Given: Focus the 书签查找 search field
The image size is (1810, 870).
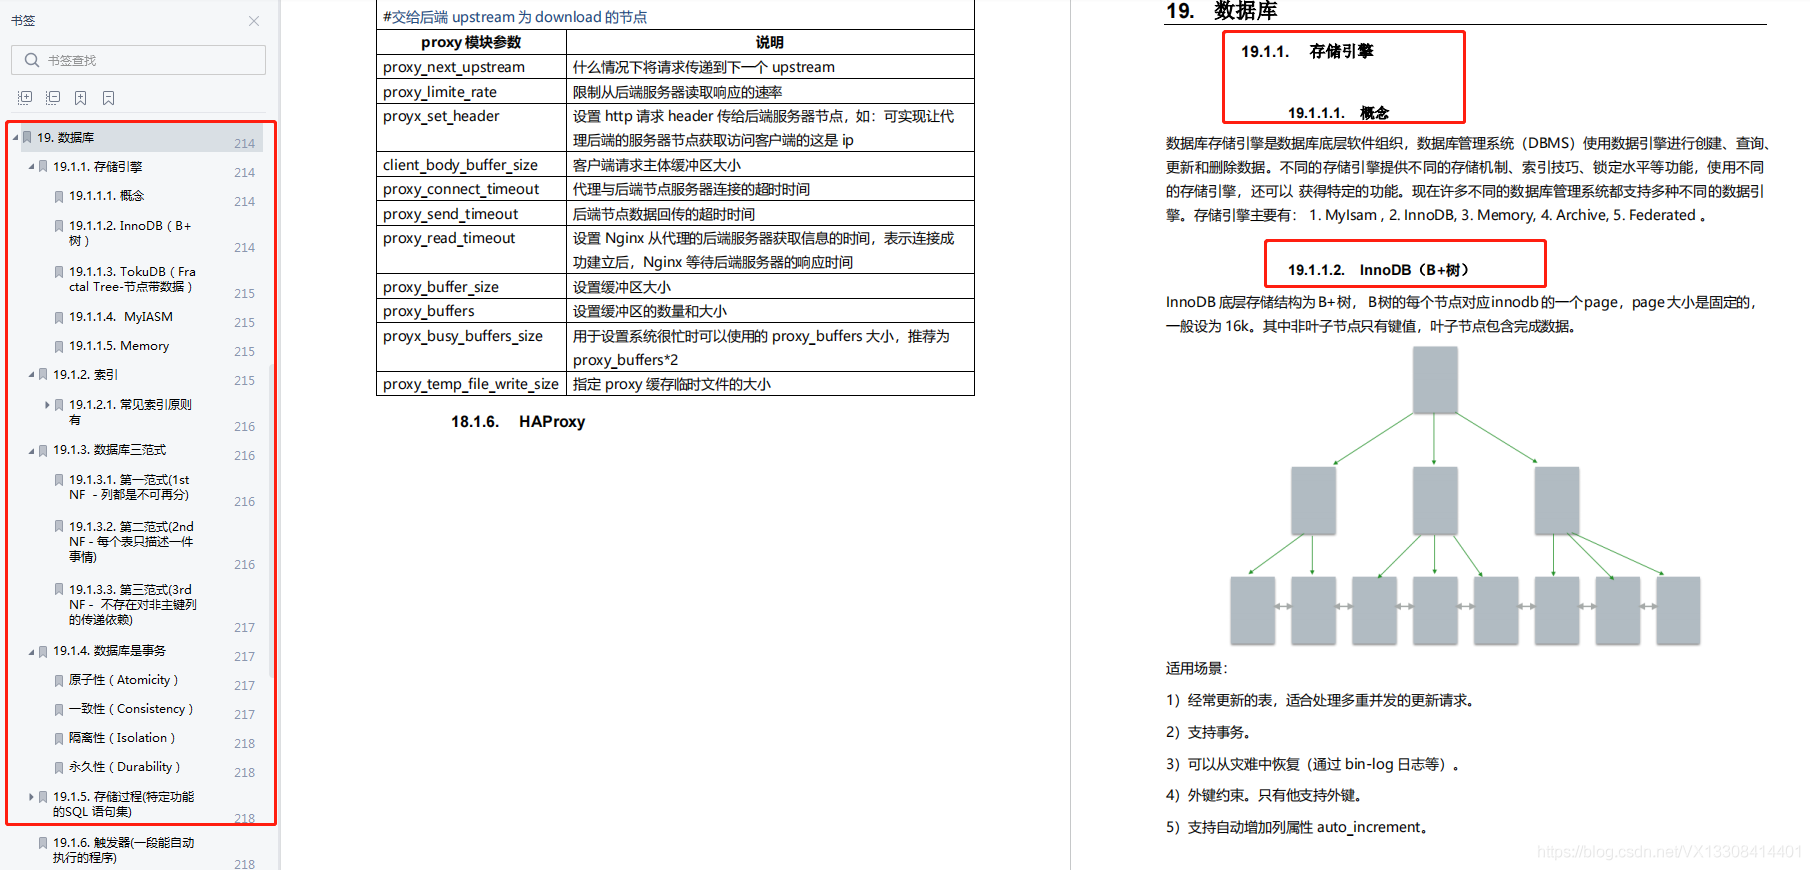Looking at the screenshot, I should tap(139, 60).
